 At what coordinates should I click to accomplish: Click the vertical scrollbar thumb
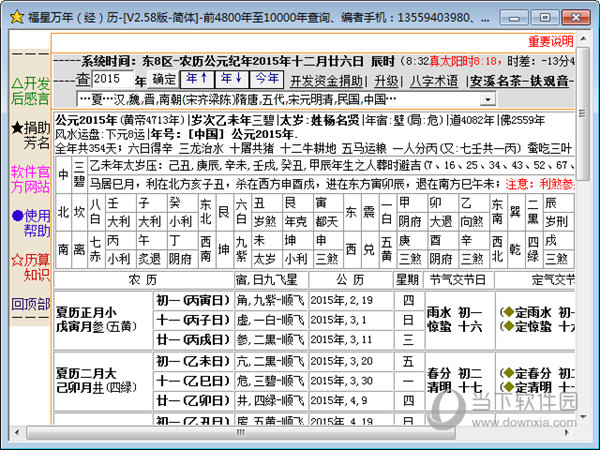(583, 113)
